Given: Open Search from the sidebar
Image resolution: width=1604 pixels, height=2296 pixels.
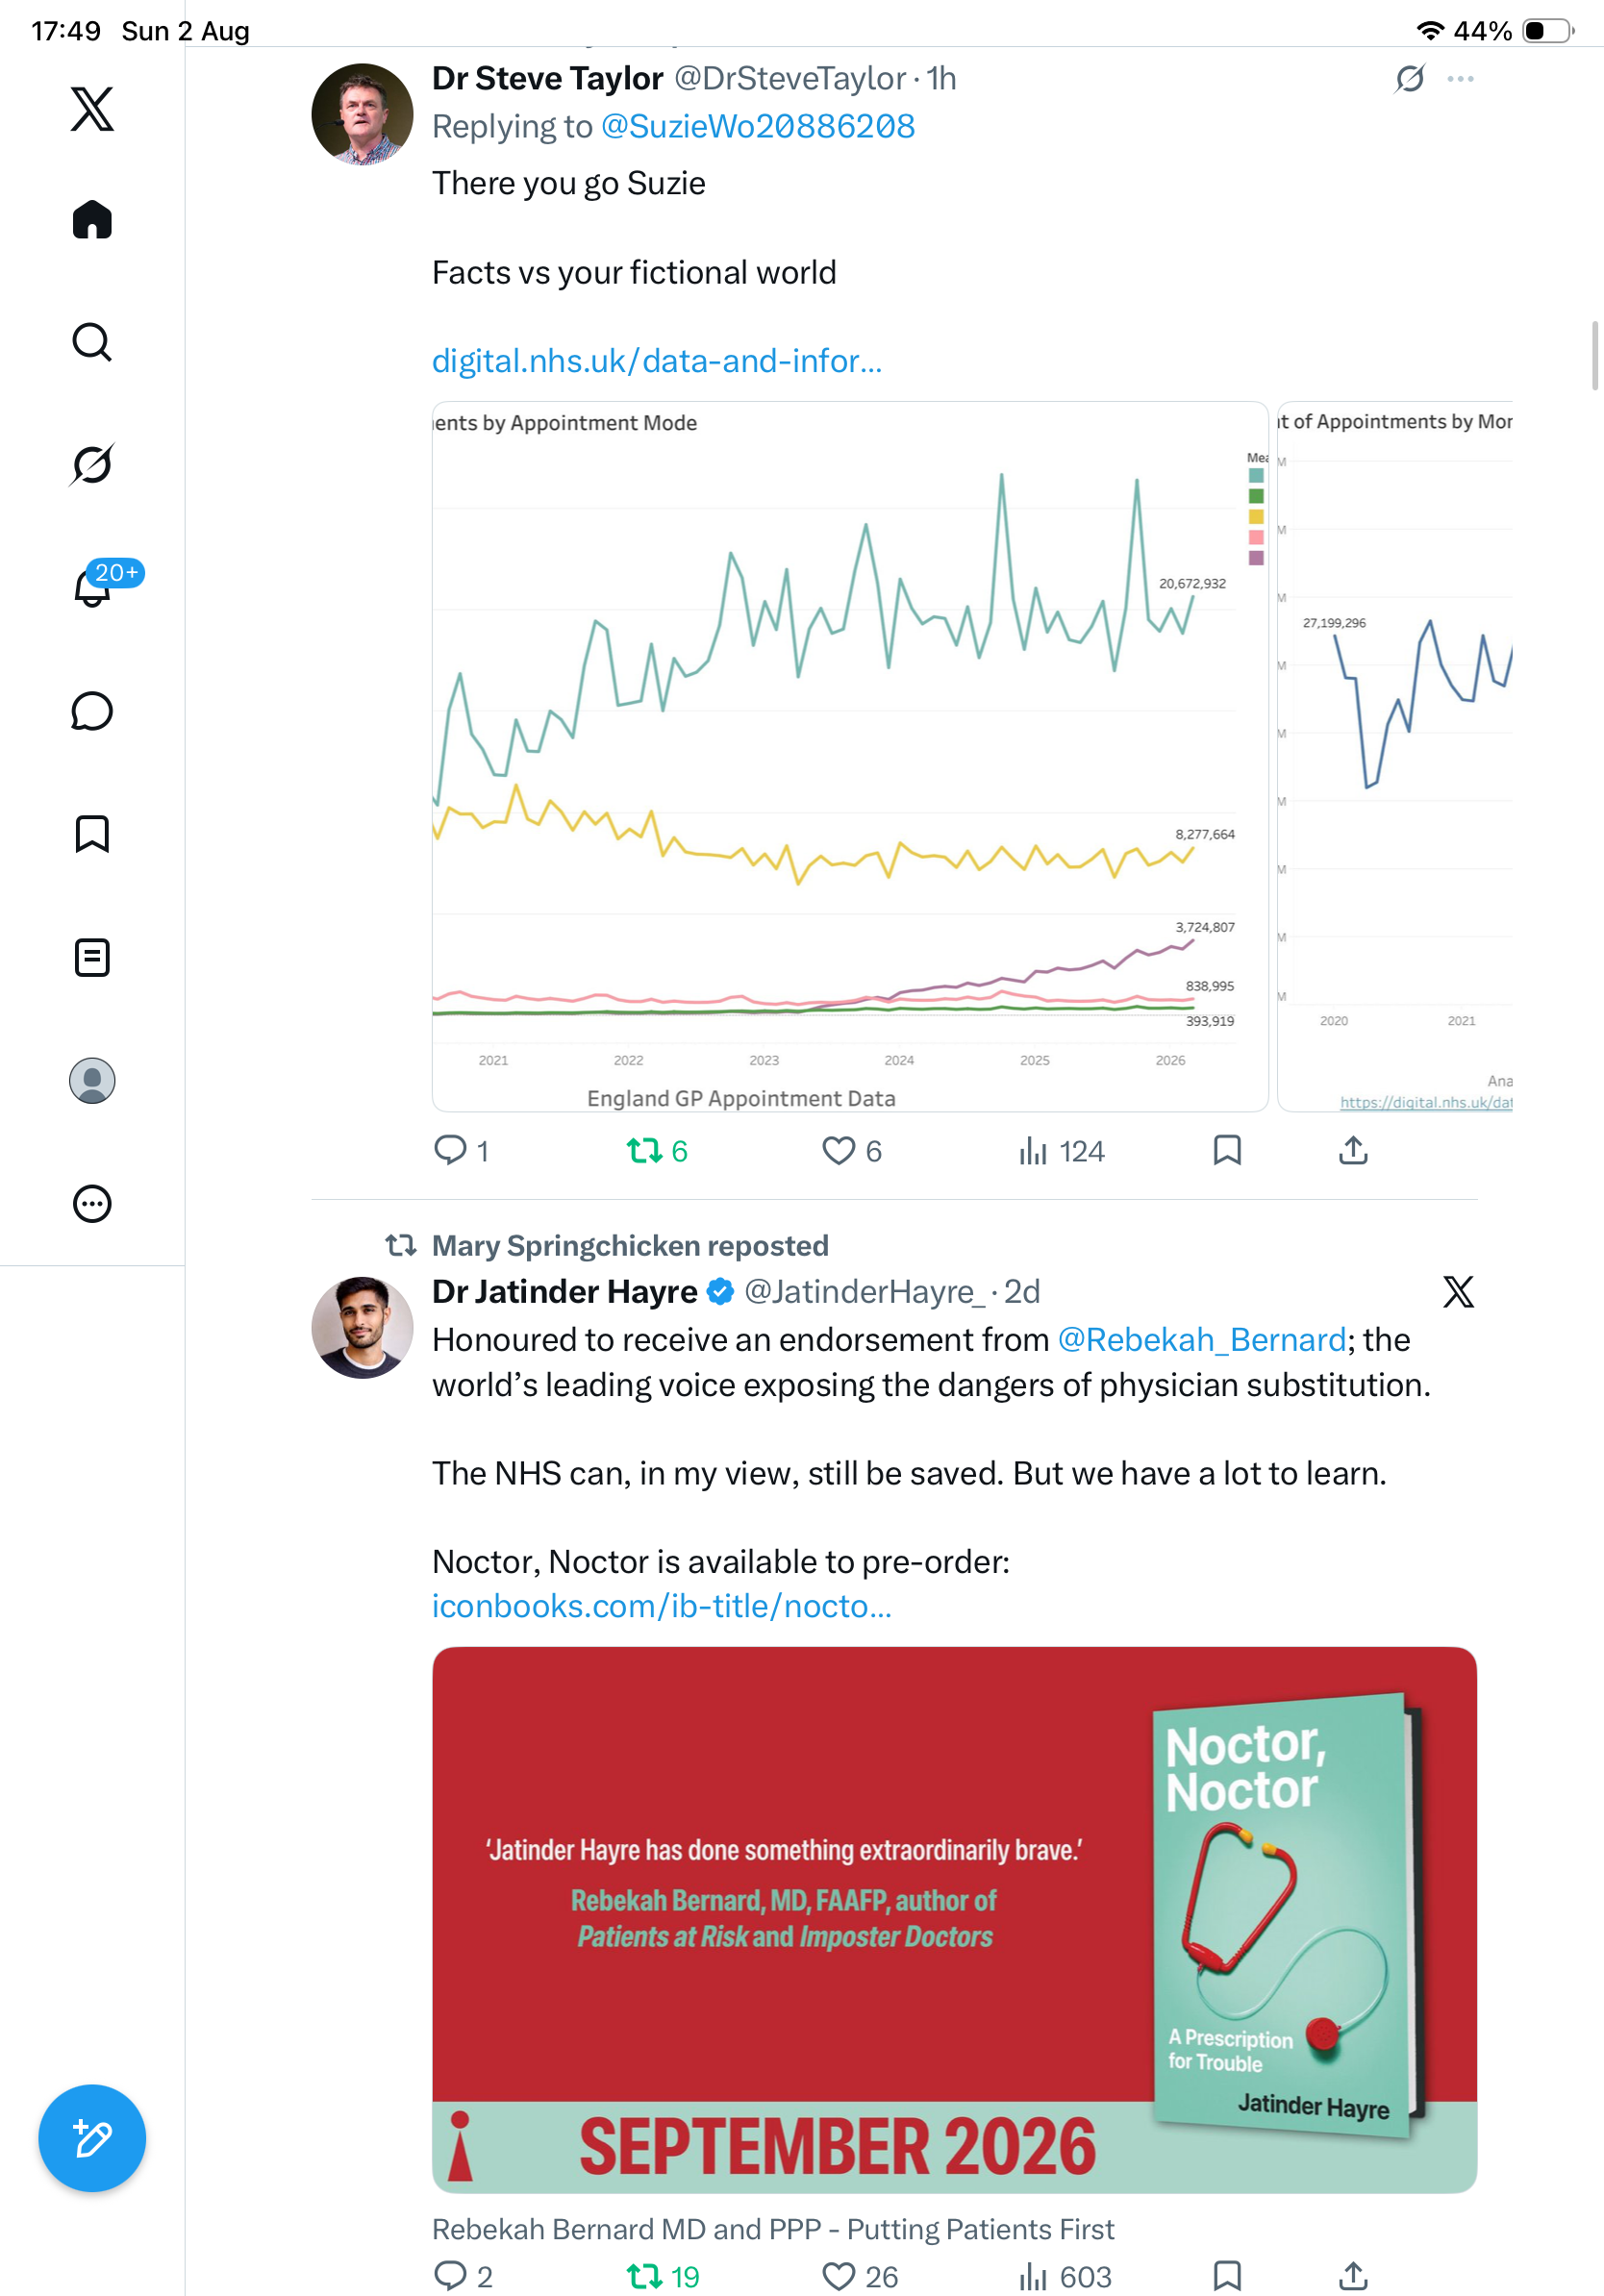Looking at the screenshot, I should (x=92, y=342).
